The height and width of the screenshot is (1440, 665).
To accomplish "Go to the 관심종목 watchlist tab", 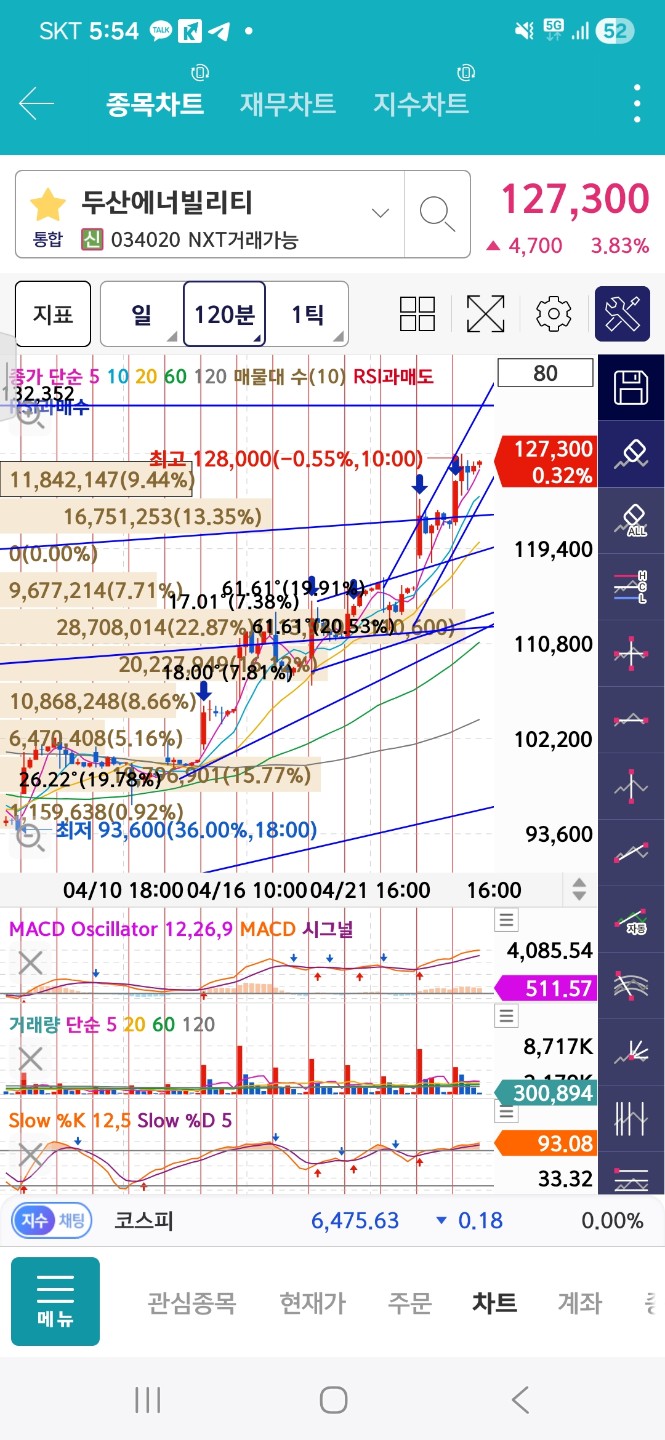I will click(191, 1303).
